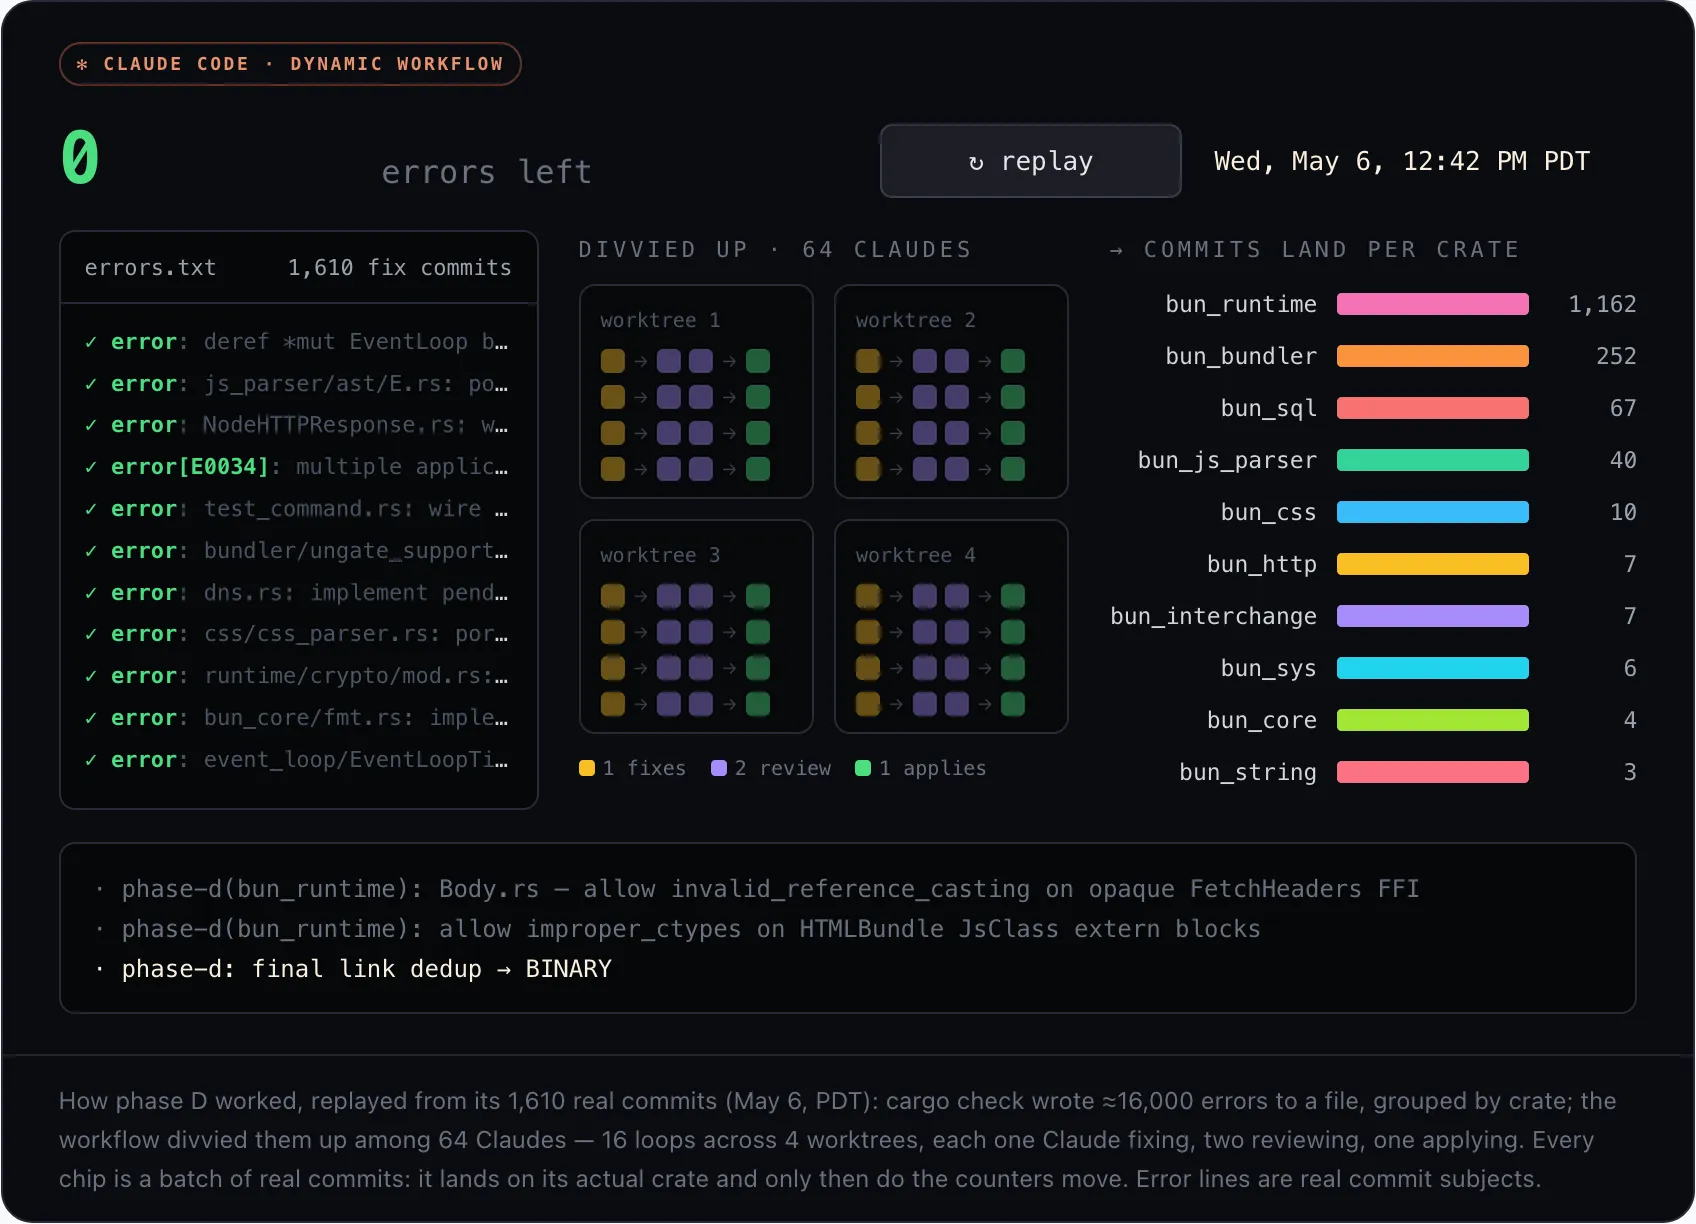Image resolution: width=1696 pixels, height=1224 pixels.
Task: Click the large 0 errors counter
Action: [x=80, y=158]
